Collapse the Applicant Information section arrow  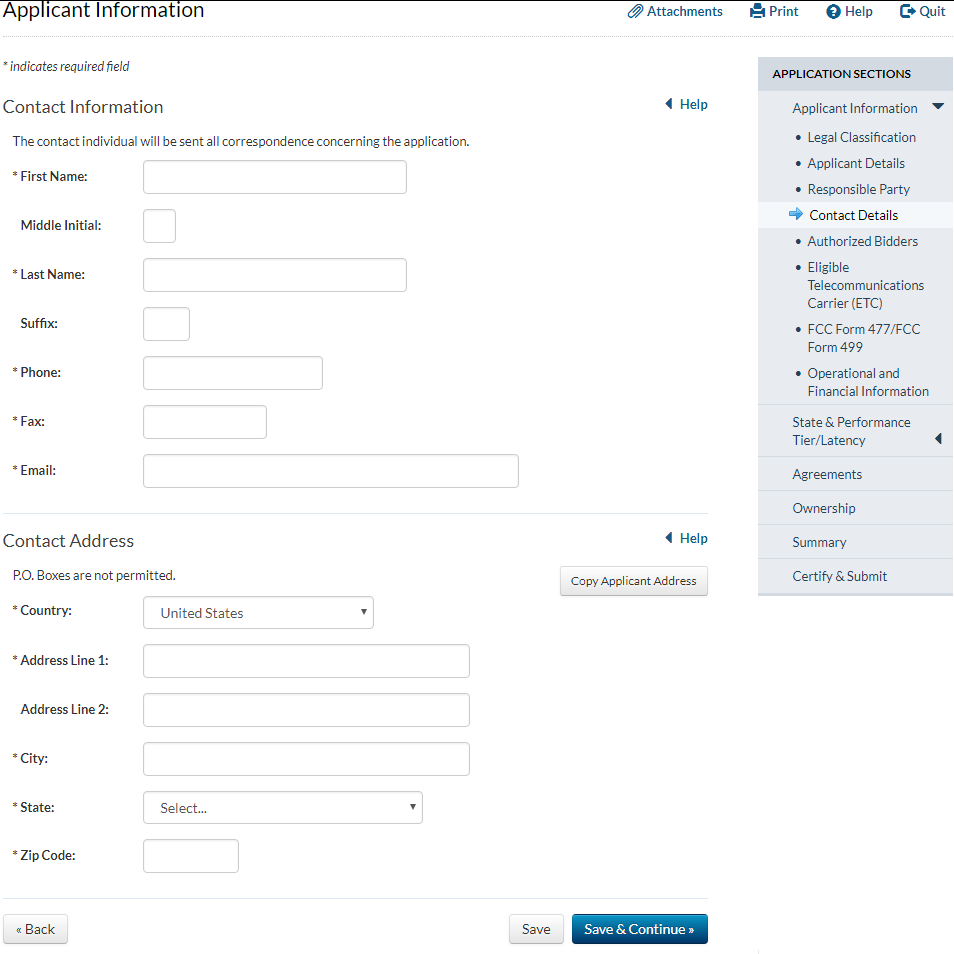(x=937, y=107)
